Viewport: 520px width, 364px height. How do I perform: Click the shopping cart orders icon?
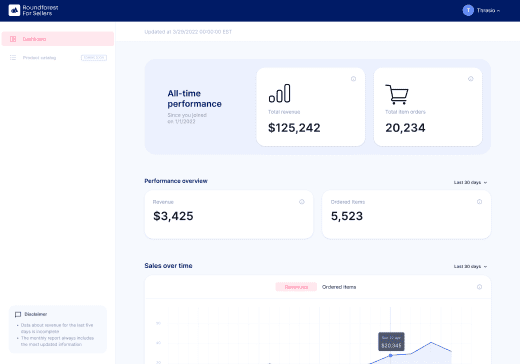click(397, 94)
